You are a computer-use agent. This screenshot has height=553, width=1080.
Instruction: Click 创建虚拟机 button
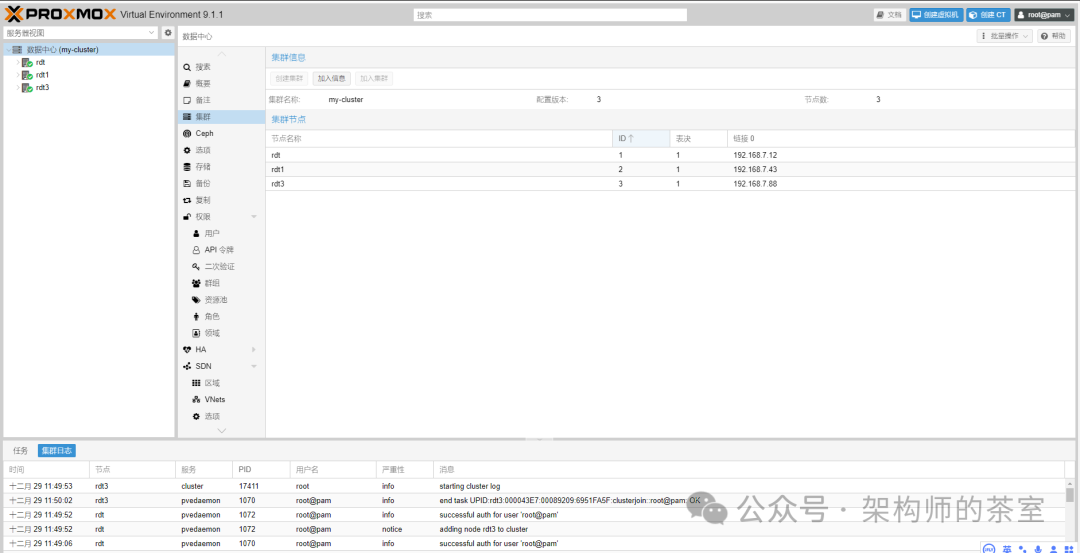pyautogui.click(x=936, y=14)
